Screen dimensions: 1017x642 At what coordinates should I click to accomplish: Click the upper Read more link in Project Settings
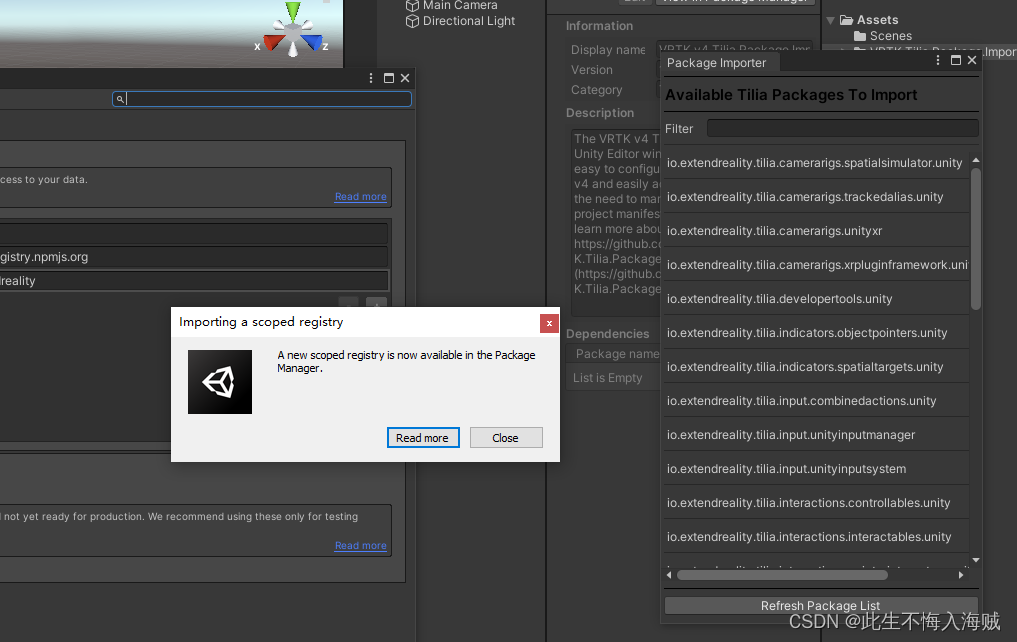tap(361, 196)
